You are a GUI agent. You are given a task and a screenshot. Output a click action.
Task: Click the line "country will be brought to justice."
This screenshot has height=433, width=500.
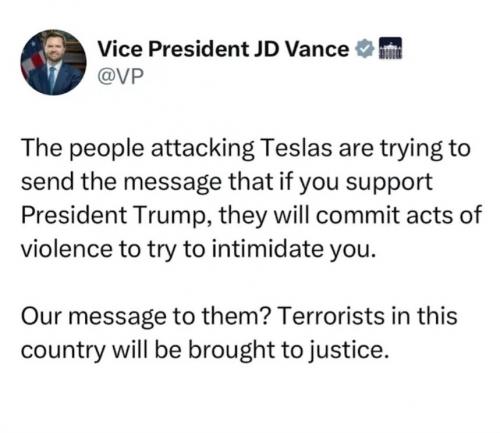pos(205,351)
